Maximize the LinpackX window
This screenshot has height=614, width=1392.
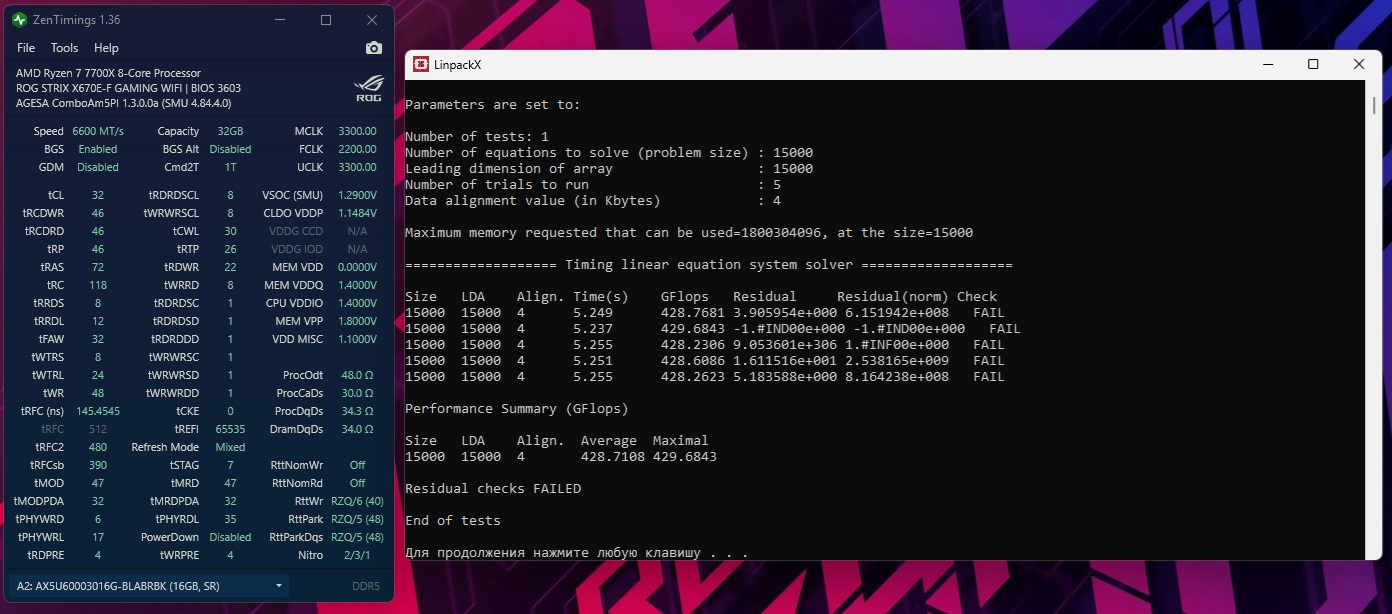pos(1313,65)
